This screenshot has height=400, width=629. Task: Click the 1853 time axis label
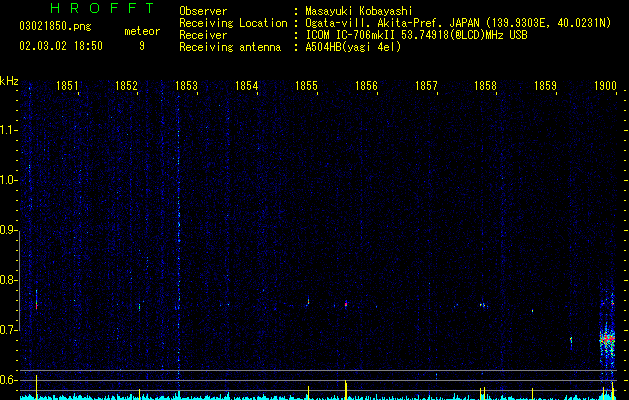[x=187, y=86]
